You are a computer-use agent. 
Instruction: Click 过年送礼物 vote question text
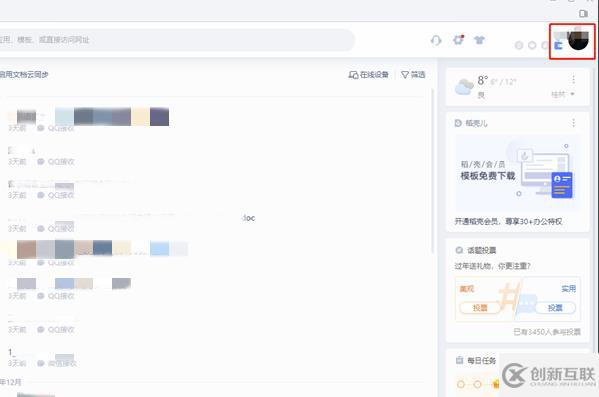492,266
